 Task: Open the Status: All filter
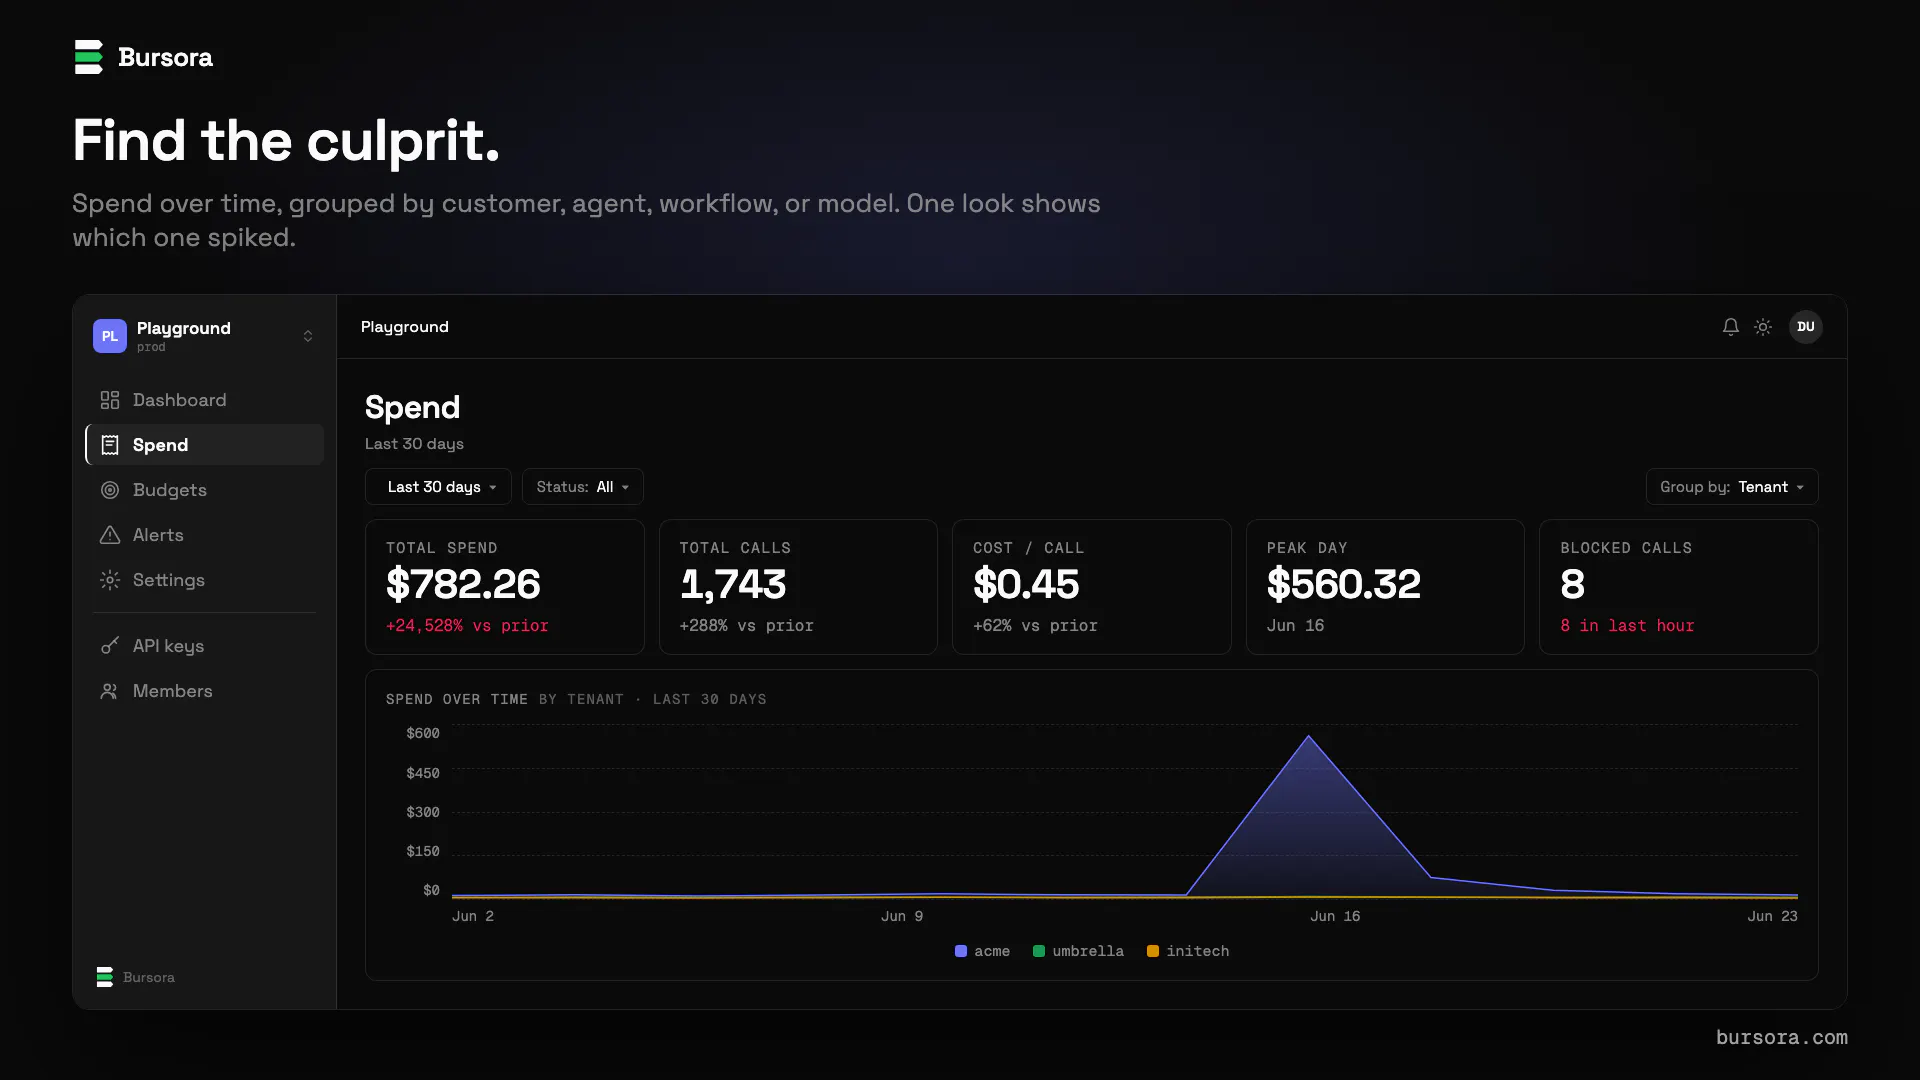point(583,487)
